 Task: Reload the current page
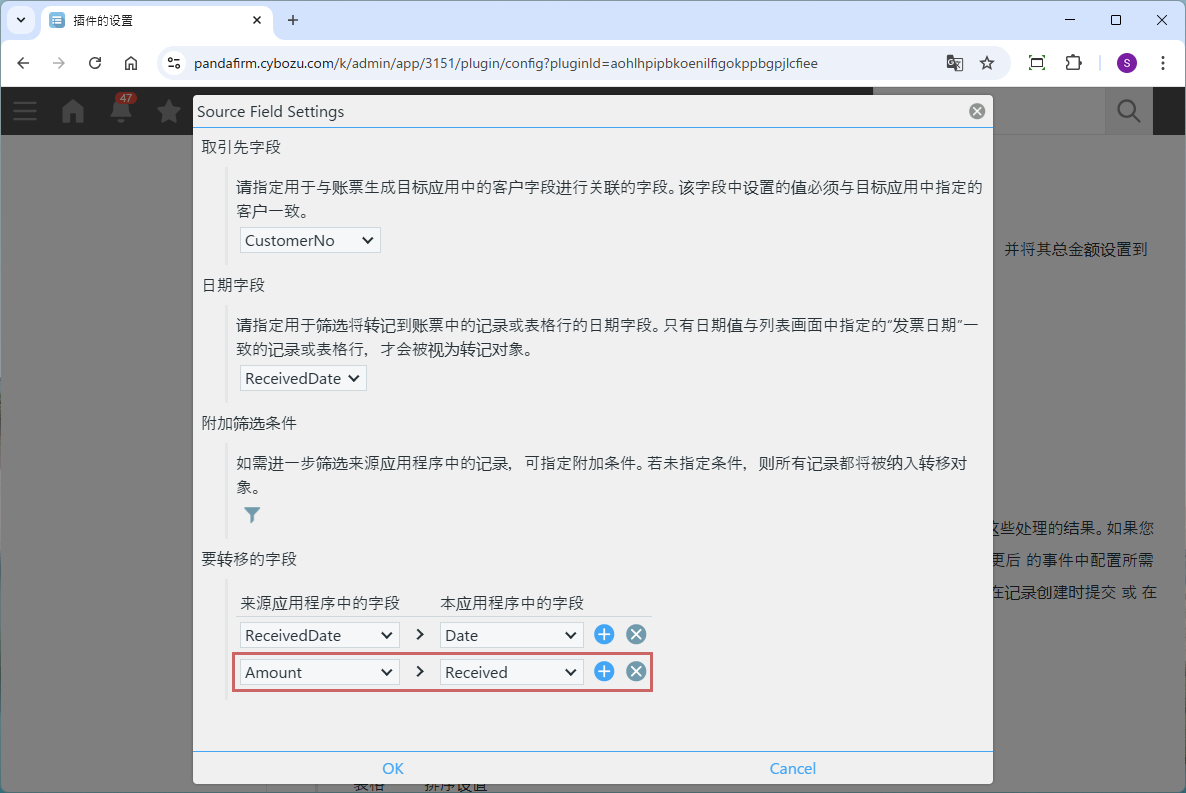tap(95, 63)
